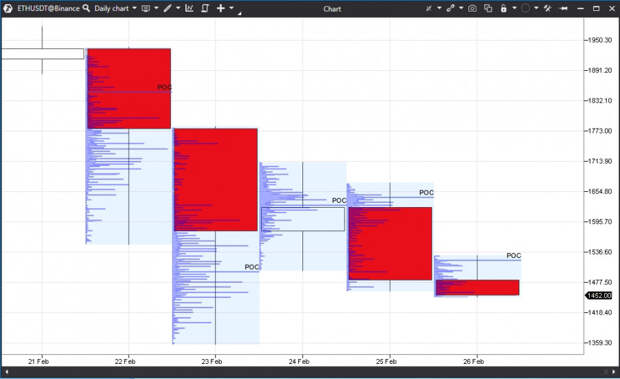Click the scroll-shaped toolbar icon
The image size is (620, 379).
(x=205, y=8)
